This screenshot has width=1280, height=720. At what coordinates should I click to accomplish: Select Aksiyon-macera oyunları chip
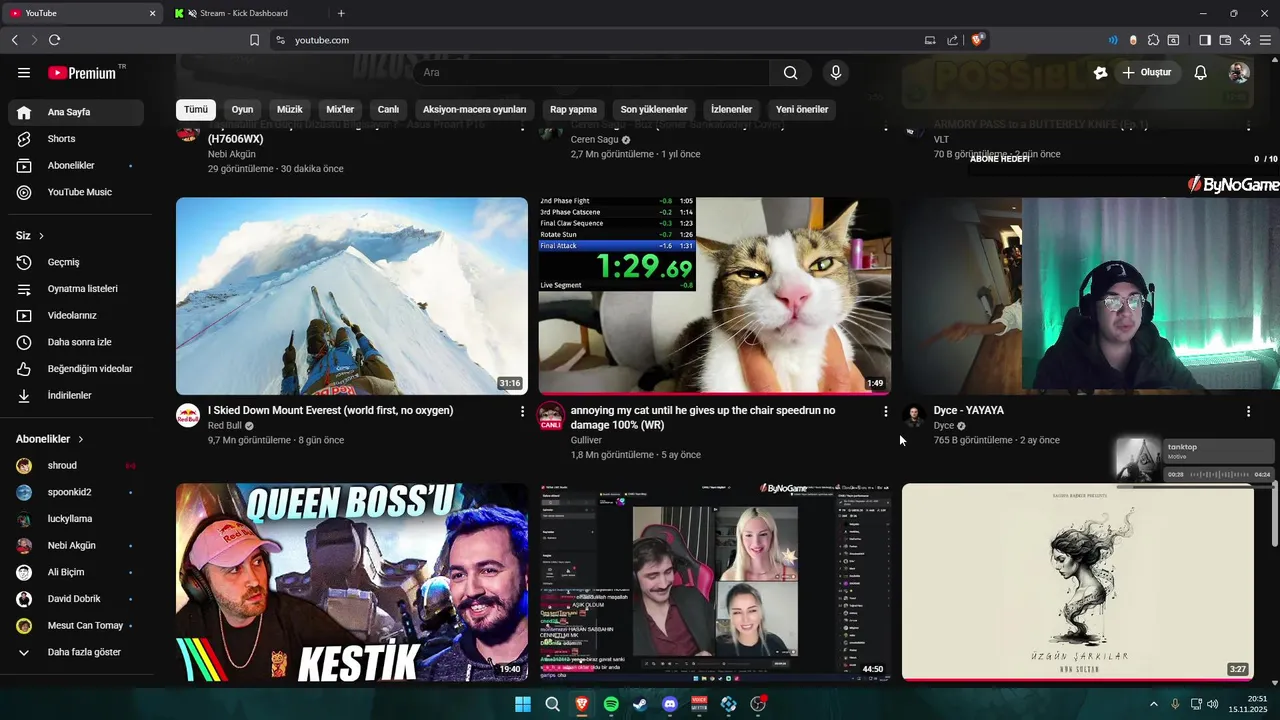tap(475, 109)
